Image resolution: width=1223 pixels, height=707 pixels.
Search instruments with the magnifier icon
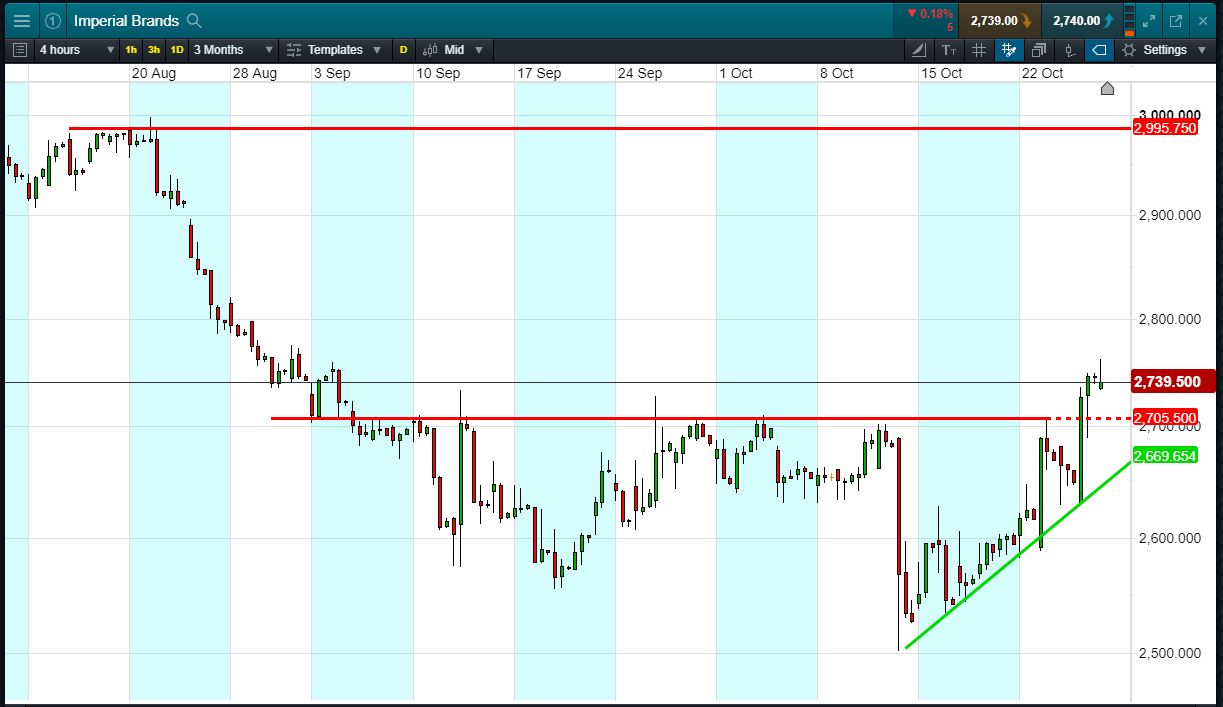click(195, 20)
